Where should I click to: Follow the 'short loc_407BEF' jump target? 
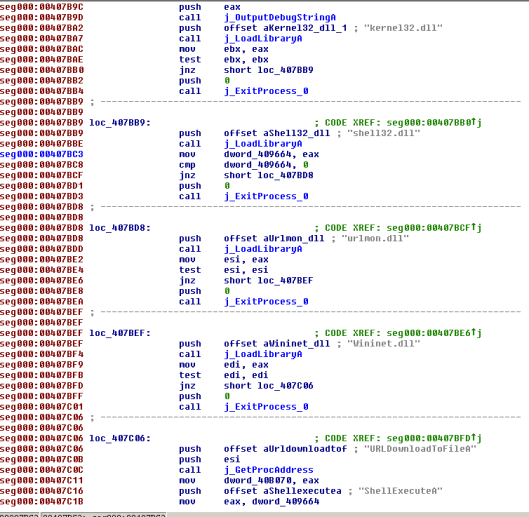point(268,280)
